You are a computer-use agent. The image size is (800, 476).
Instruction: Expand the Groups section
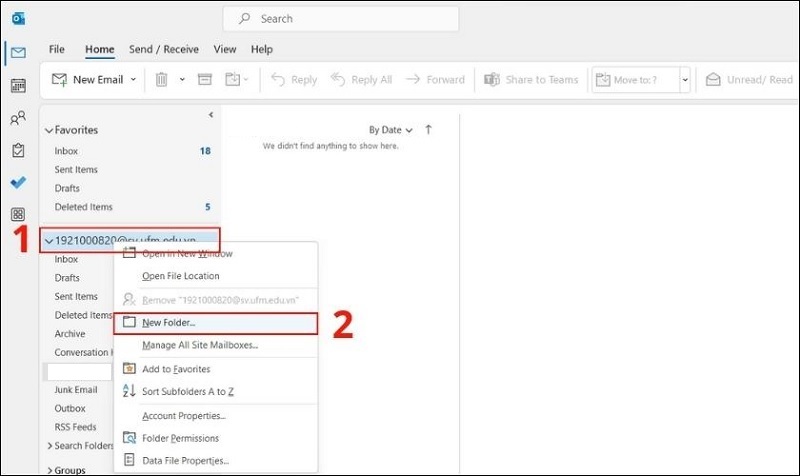point(49,469)
